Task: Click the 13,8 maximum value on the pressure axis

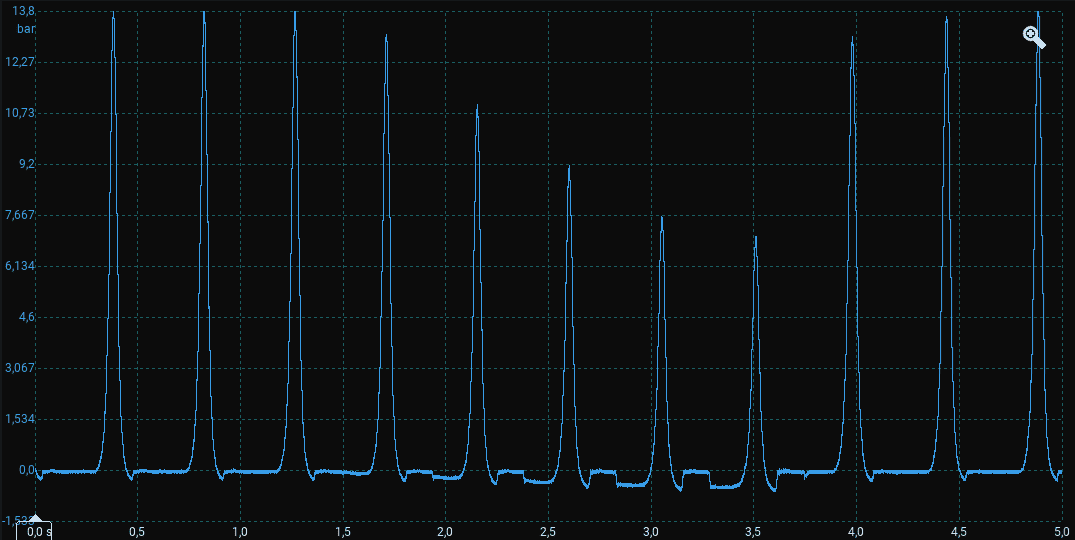Action: 24,11
